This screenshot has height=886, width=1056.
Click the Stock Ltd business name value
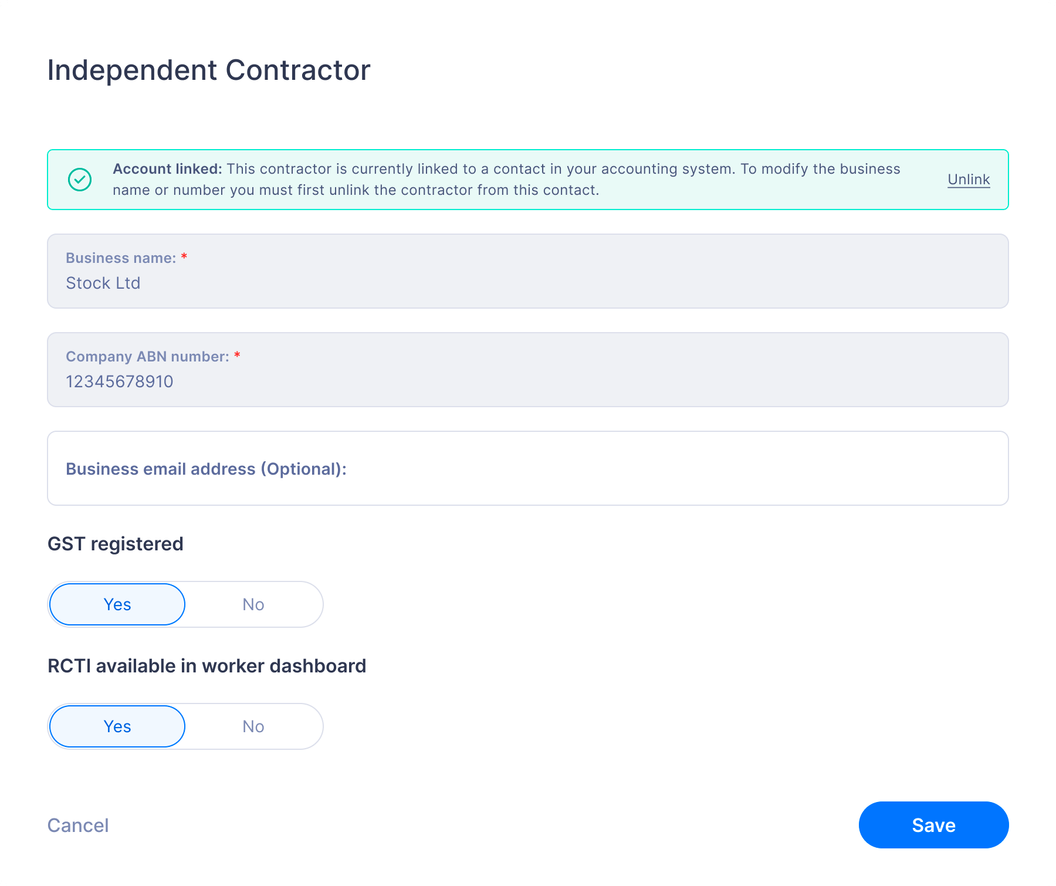[103, 283]
